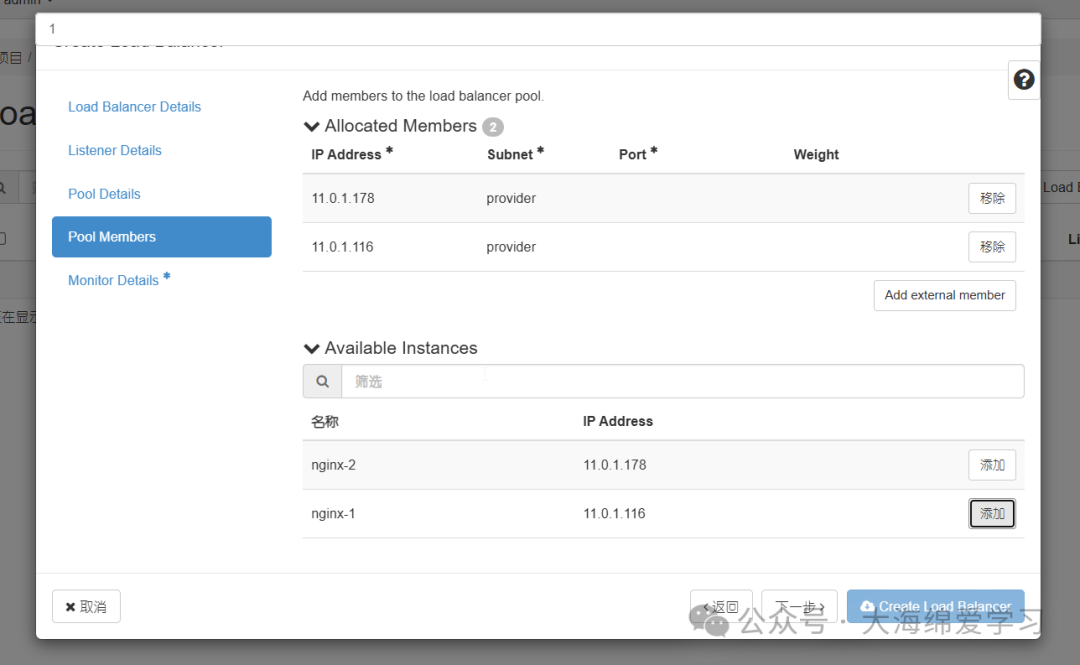This screenshot has height=665, width=1080.
Task: Focus the instance filter input field
Action: coord(682,381)
